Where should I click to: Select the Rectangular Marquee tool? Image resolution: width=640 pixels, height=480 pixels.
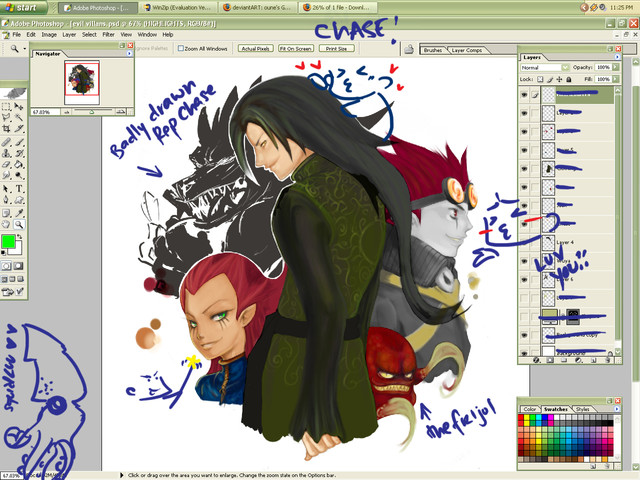point(6,107)
